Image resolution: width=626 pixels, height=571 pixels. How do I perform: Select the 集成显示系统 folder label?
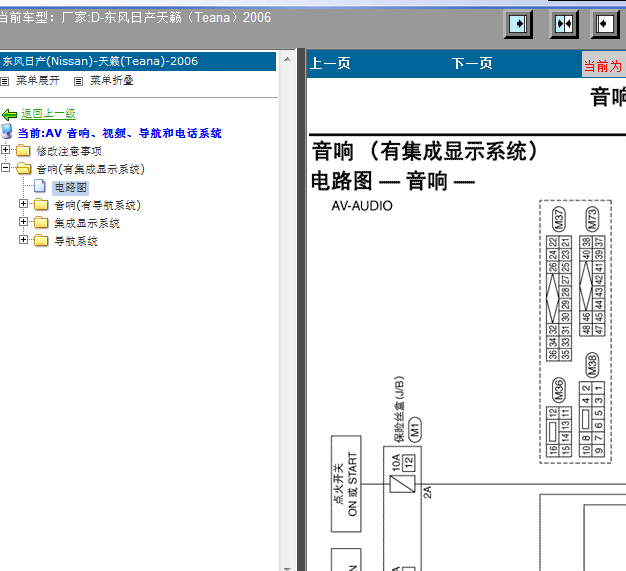pos(87,223)
